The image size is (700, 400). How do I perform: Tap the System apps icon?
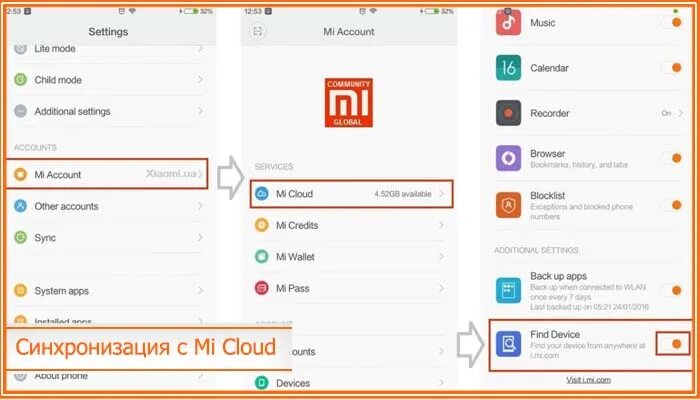(20, 291)
